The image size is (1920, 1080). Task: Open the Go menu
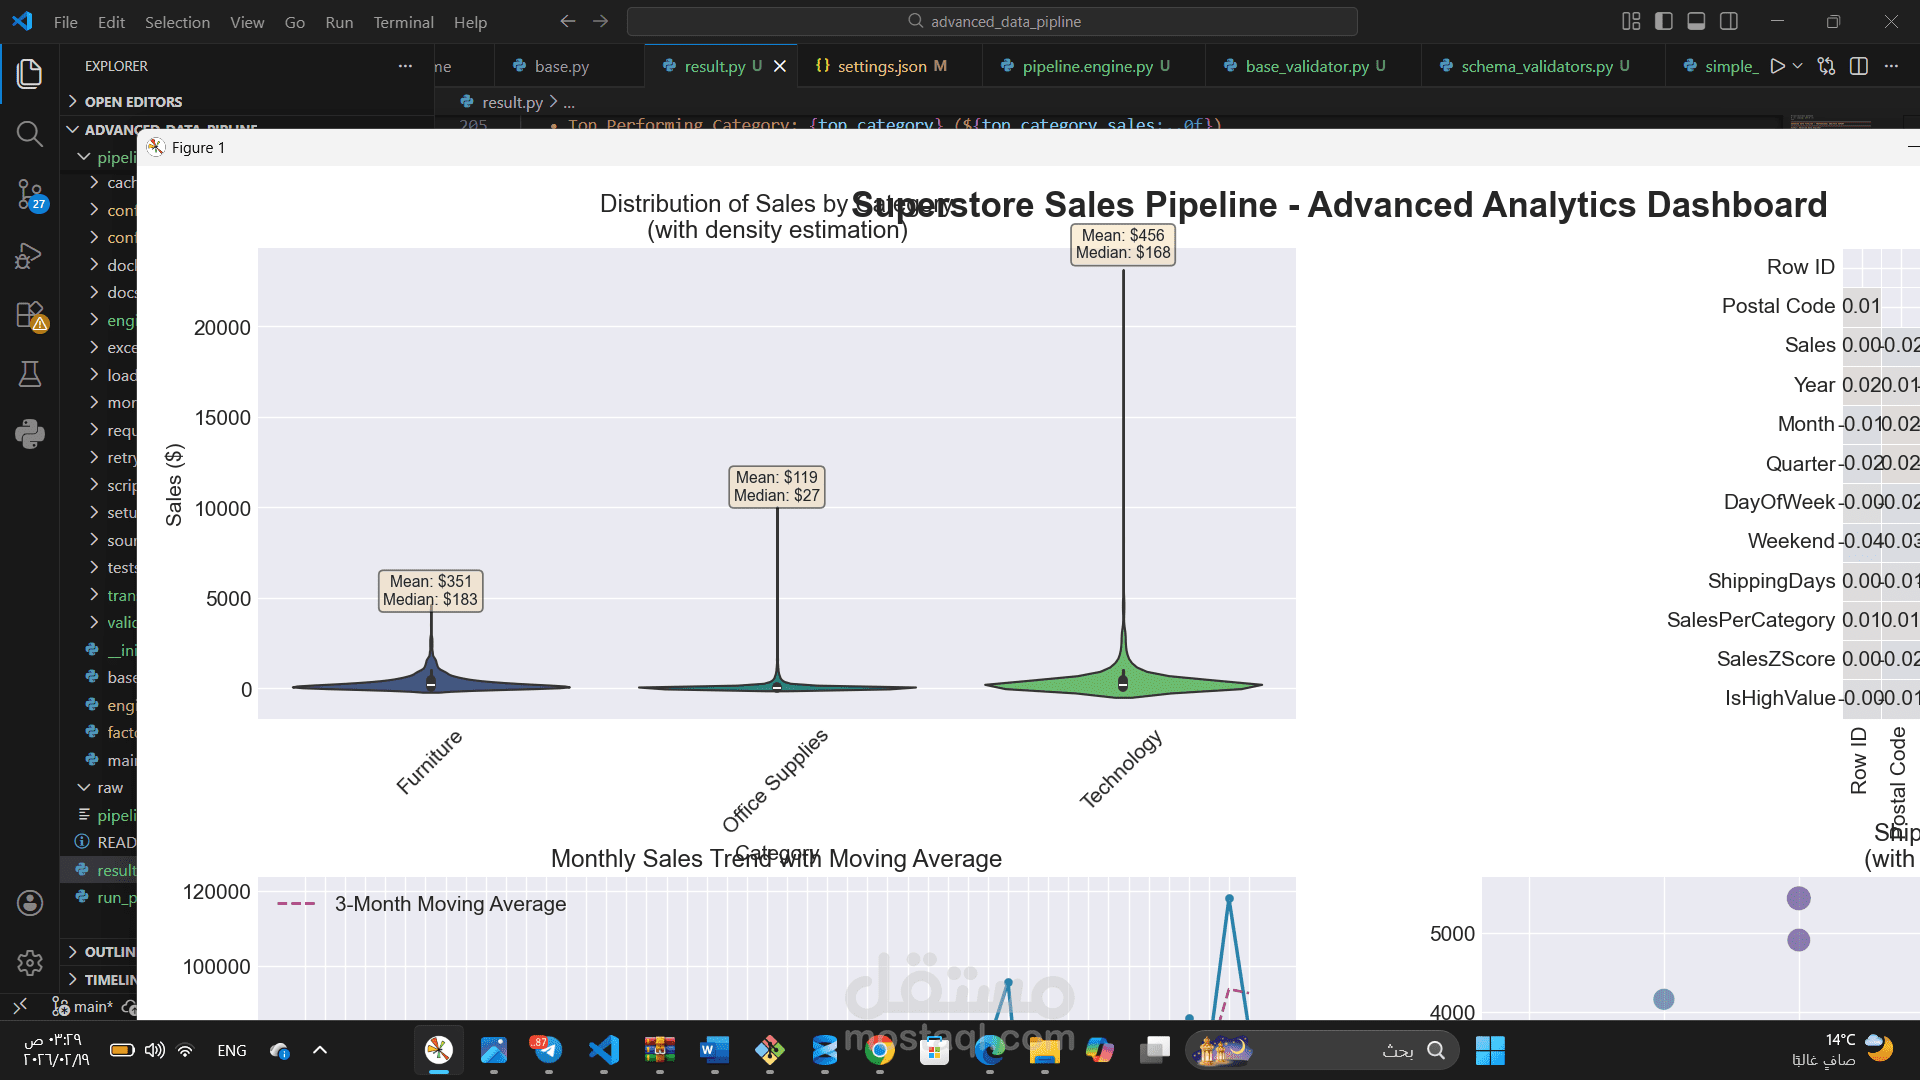pyautogui.click(x=295, y=22)
